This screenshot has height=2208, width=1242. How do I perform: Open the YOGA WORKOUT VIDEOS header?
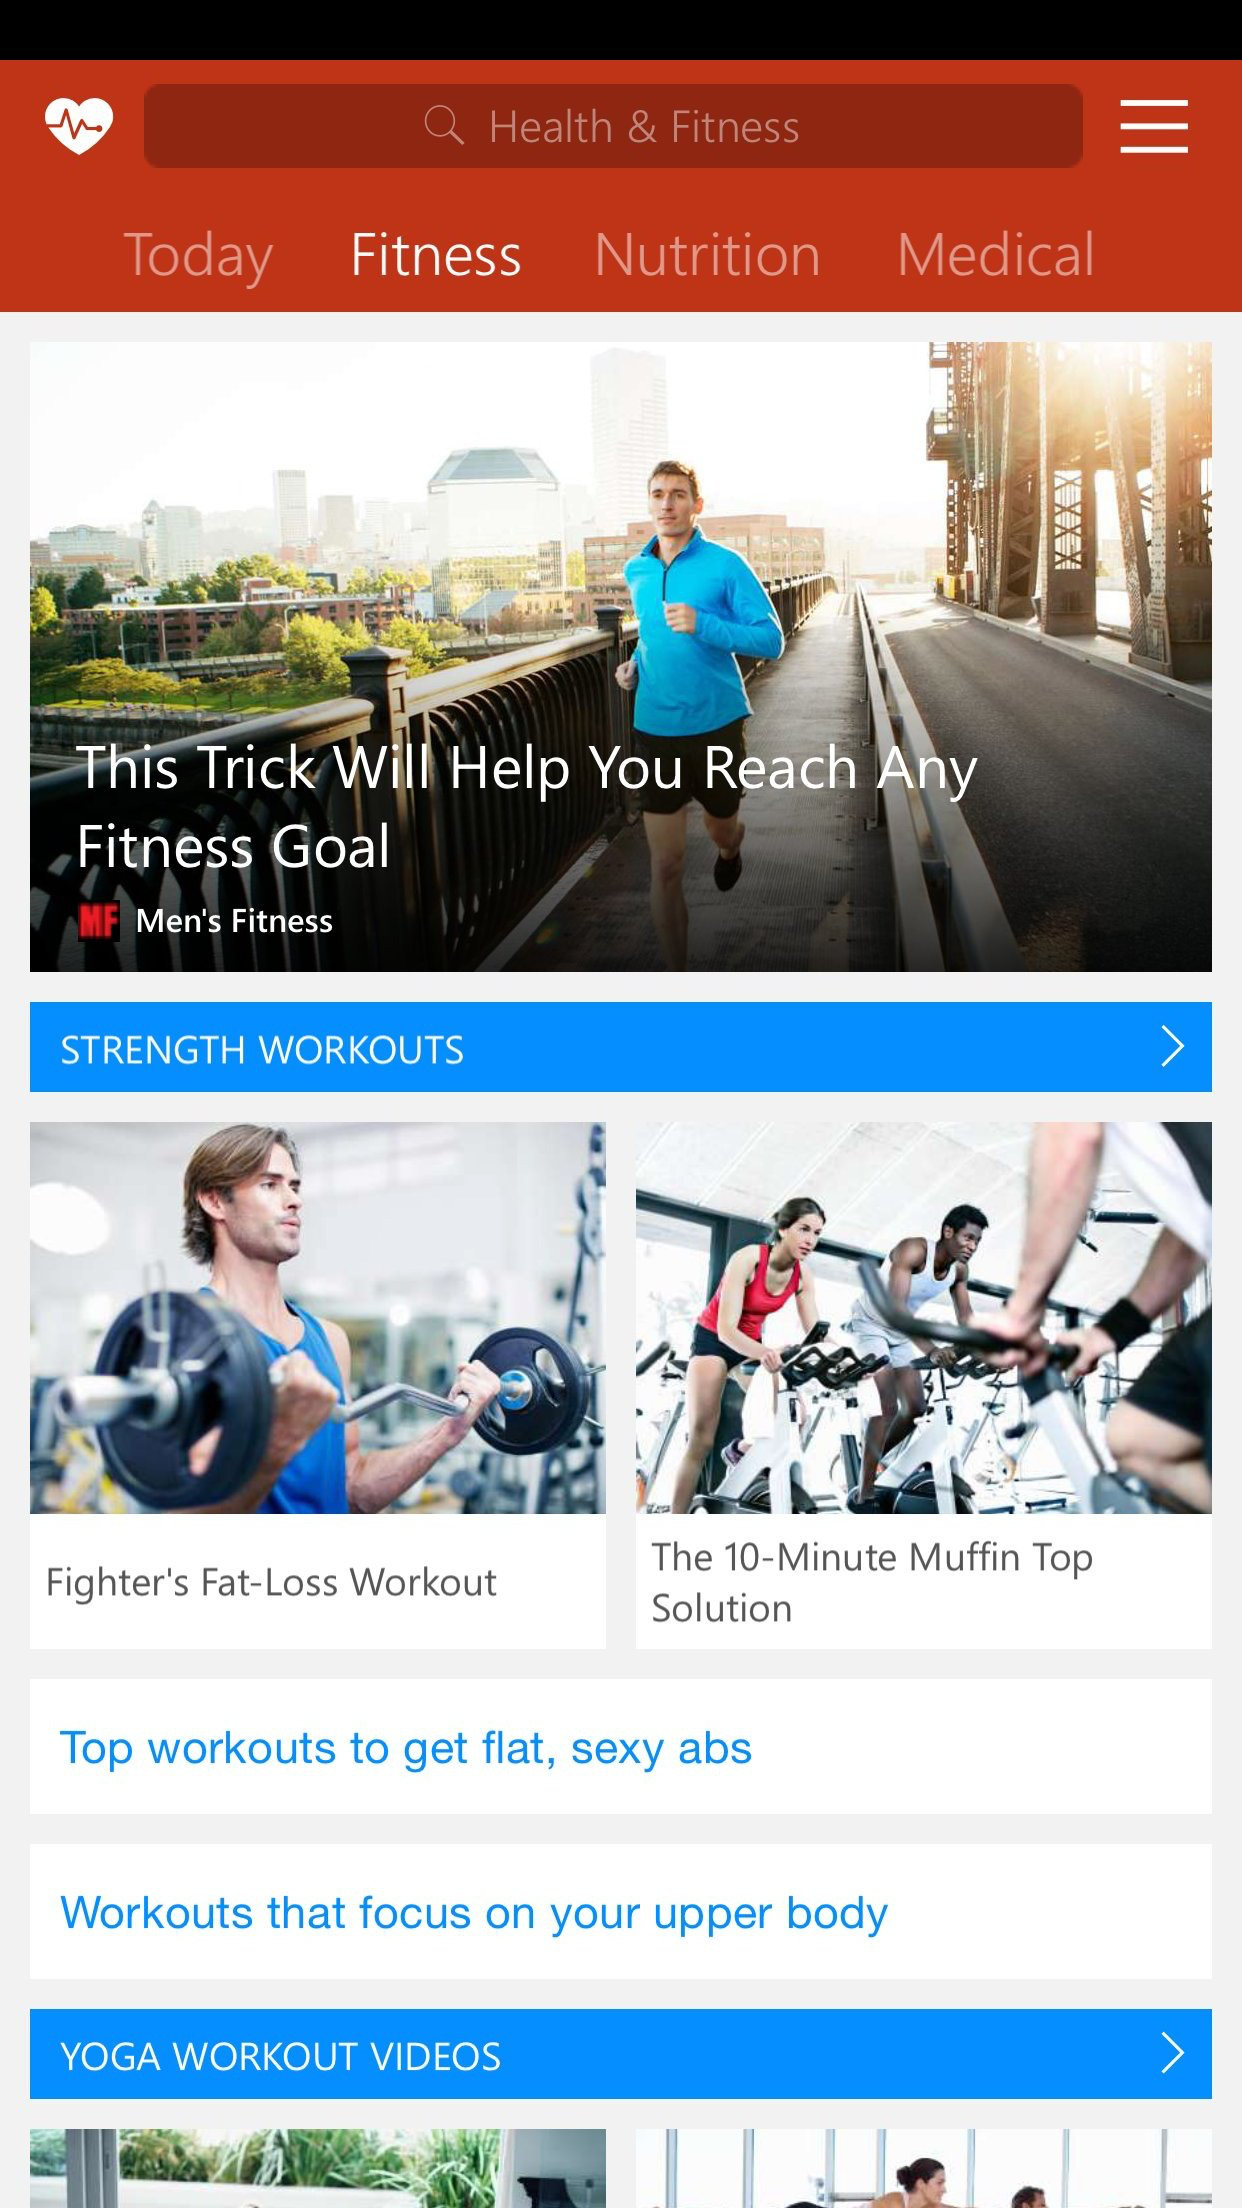(621, 2054)
